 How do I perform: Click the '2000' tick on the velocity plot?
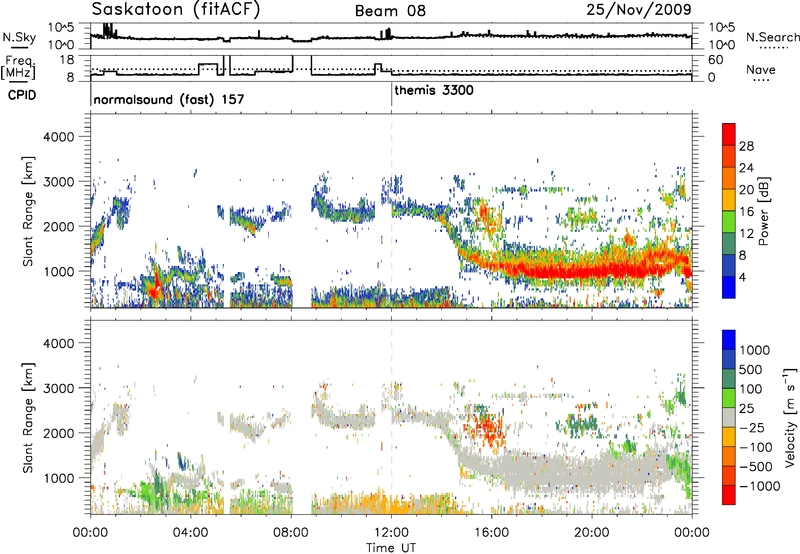(x=58, y=433)
